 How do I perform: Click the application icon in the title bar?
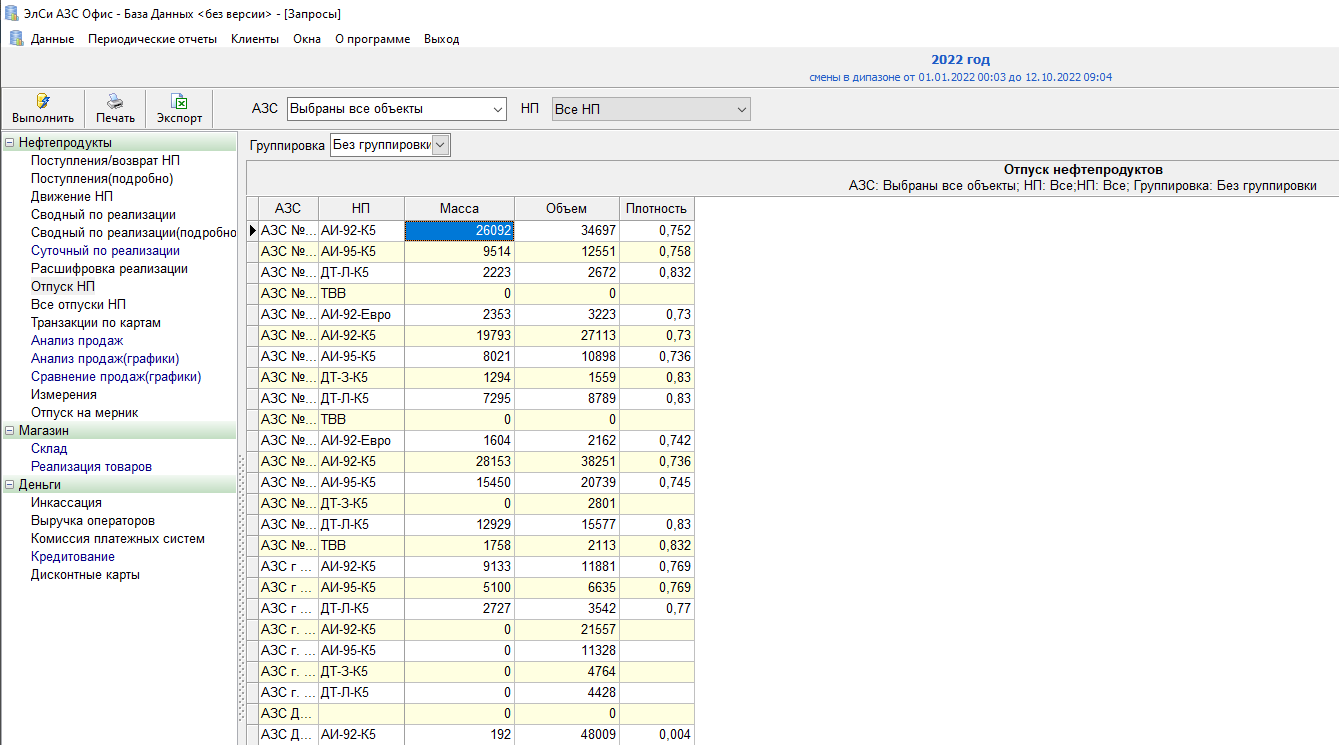[11, 13]
